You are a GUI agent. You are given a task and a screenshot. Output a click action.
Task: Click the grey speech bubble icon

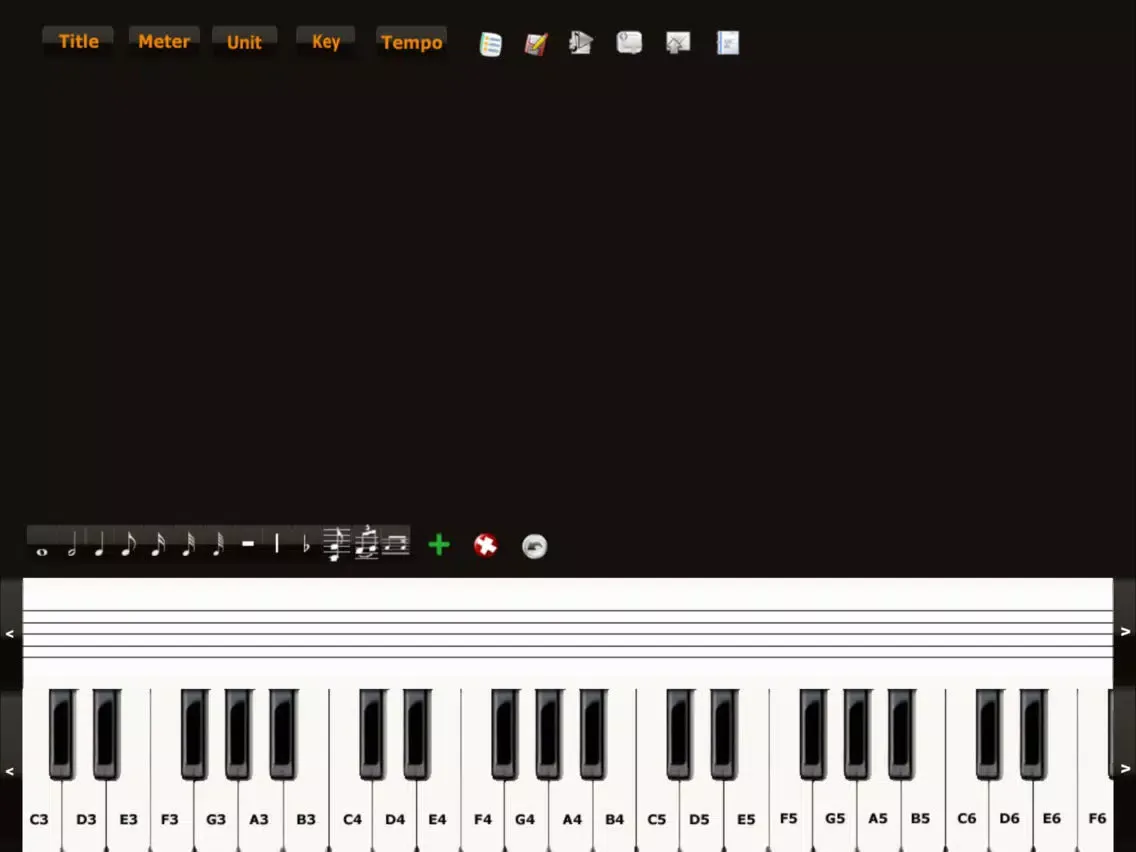(629, 43)
